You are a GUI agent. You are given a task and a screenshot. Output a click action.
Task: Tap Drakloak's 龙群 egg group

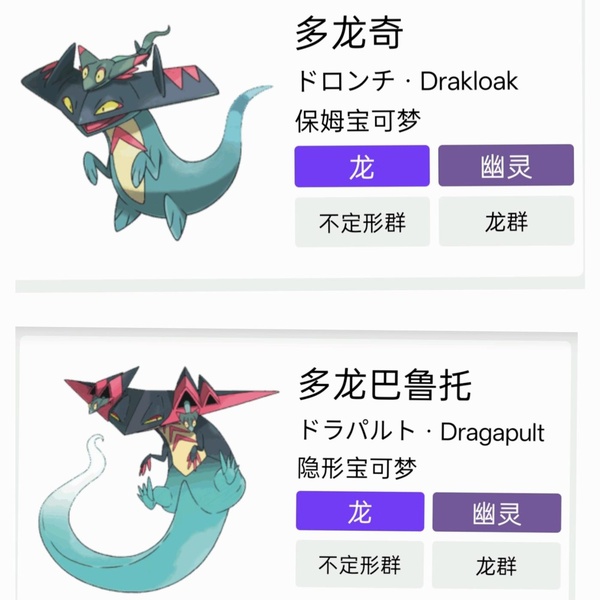pyautogui.click(x=506, y=221)
